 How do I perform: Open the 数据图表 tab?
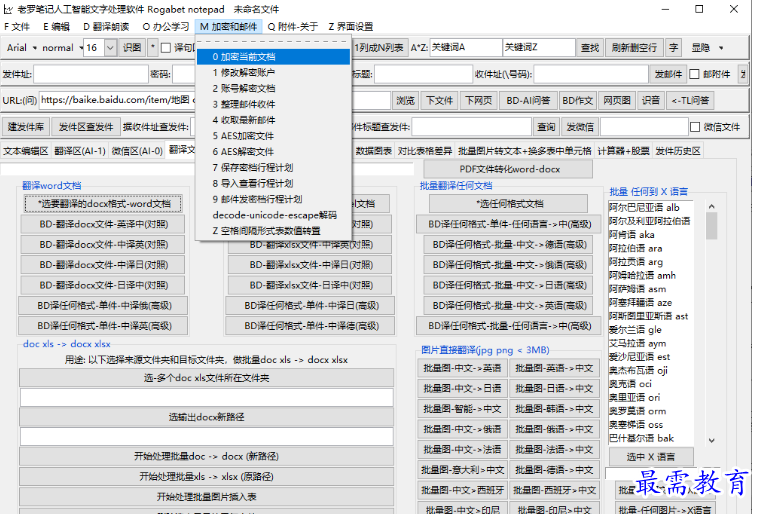click(374, 151)
